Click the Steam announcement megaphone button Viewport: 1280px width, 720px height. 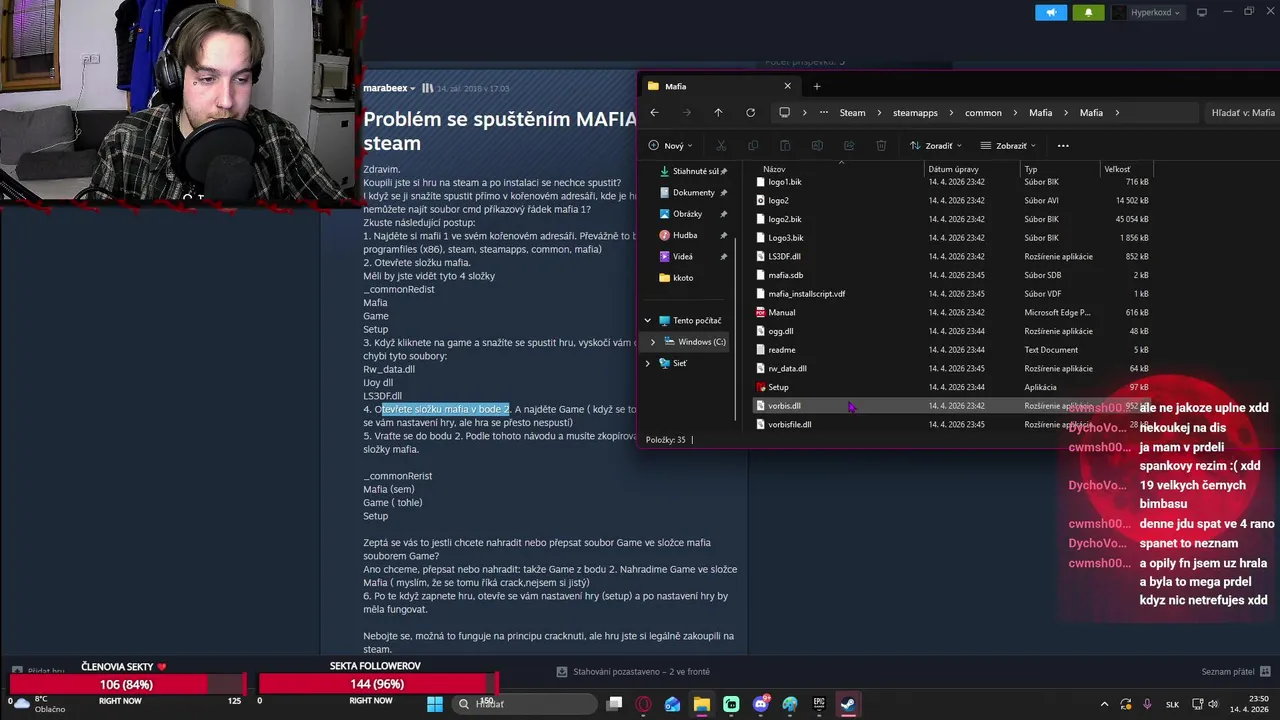point(1051,12)
